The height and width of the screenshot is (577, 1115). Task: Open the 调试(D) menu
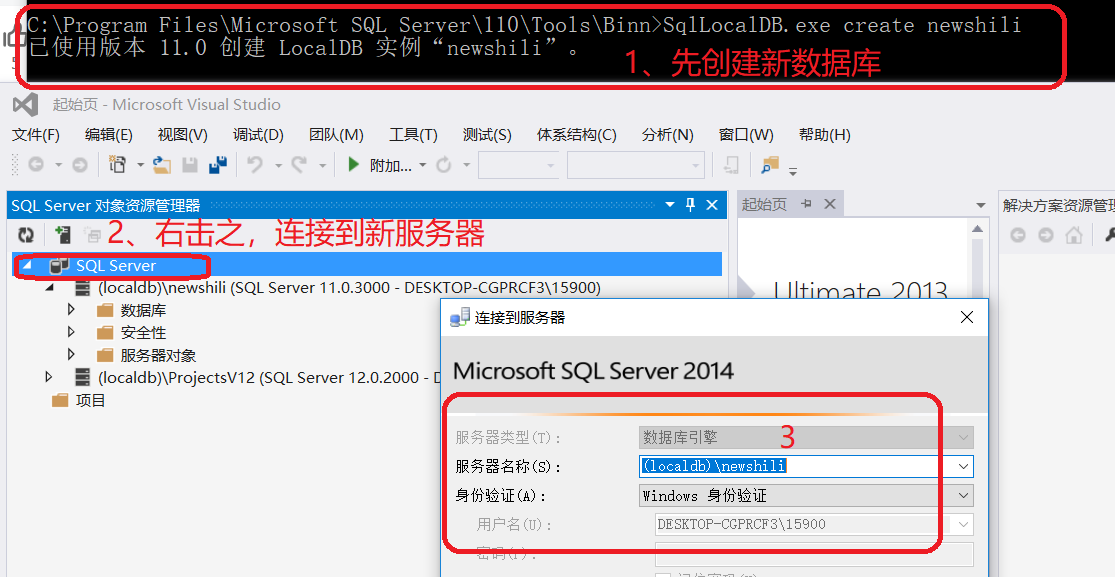pyautogui.click(x=258, y=135)
